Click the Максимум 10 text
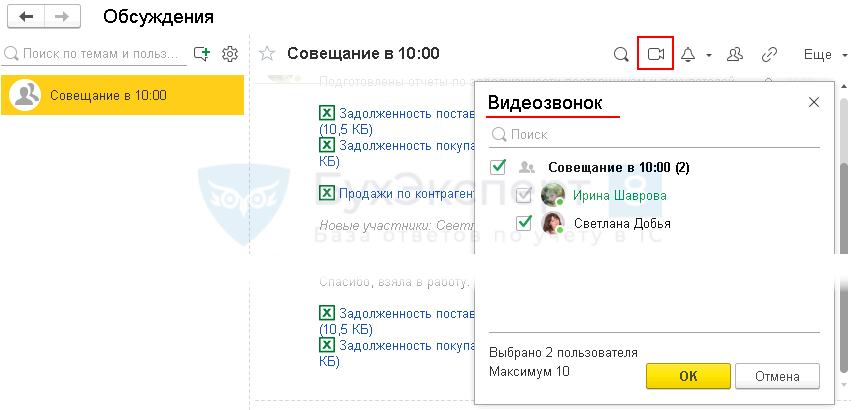The height and width of the screenshot is (410, 861). point(529,372)
